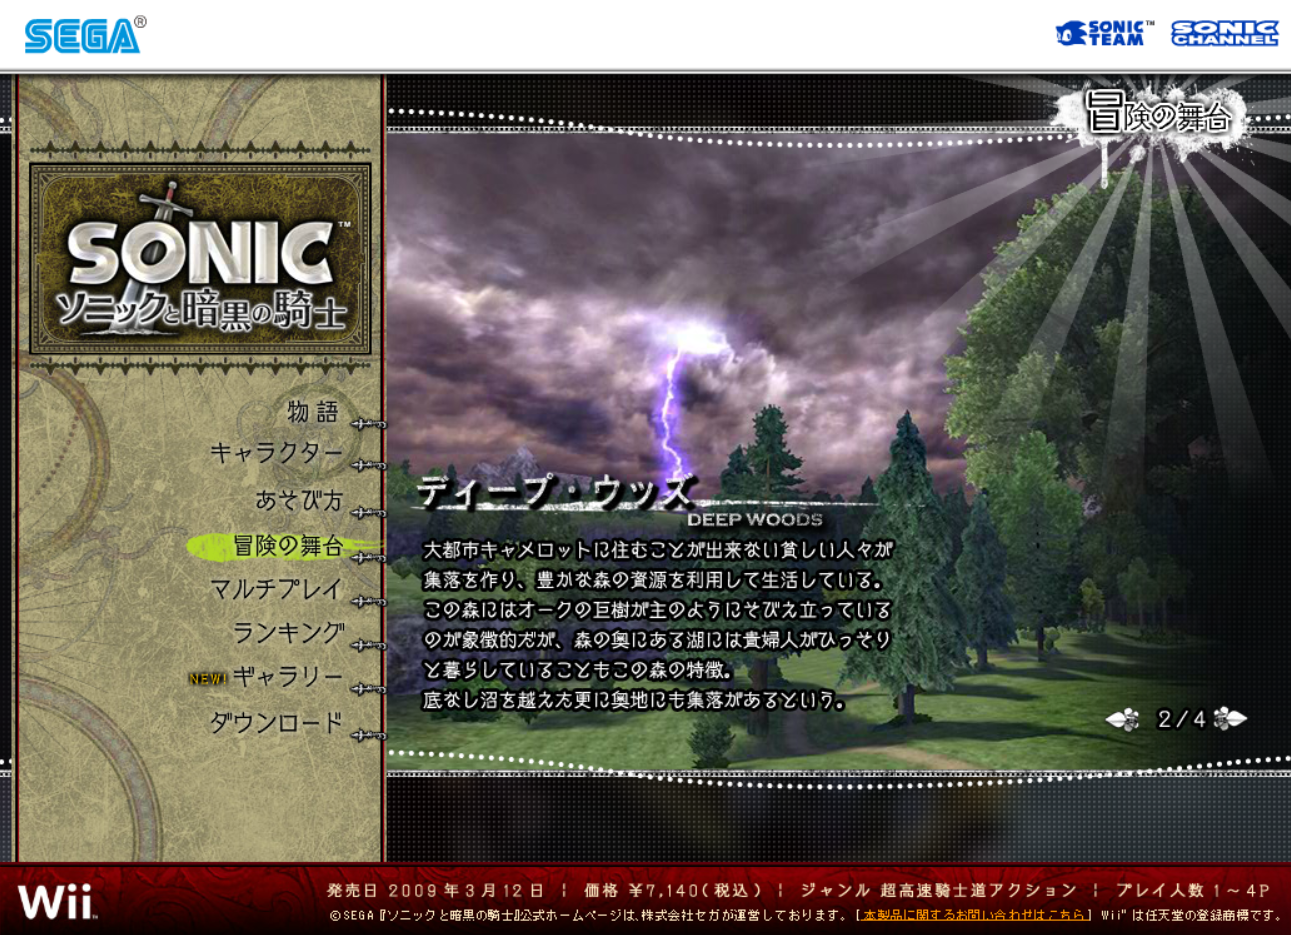Open the SEGA logo link
The height and width of the screenshot is (935, 1291).
point(84,35)
